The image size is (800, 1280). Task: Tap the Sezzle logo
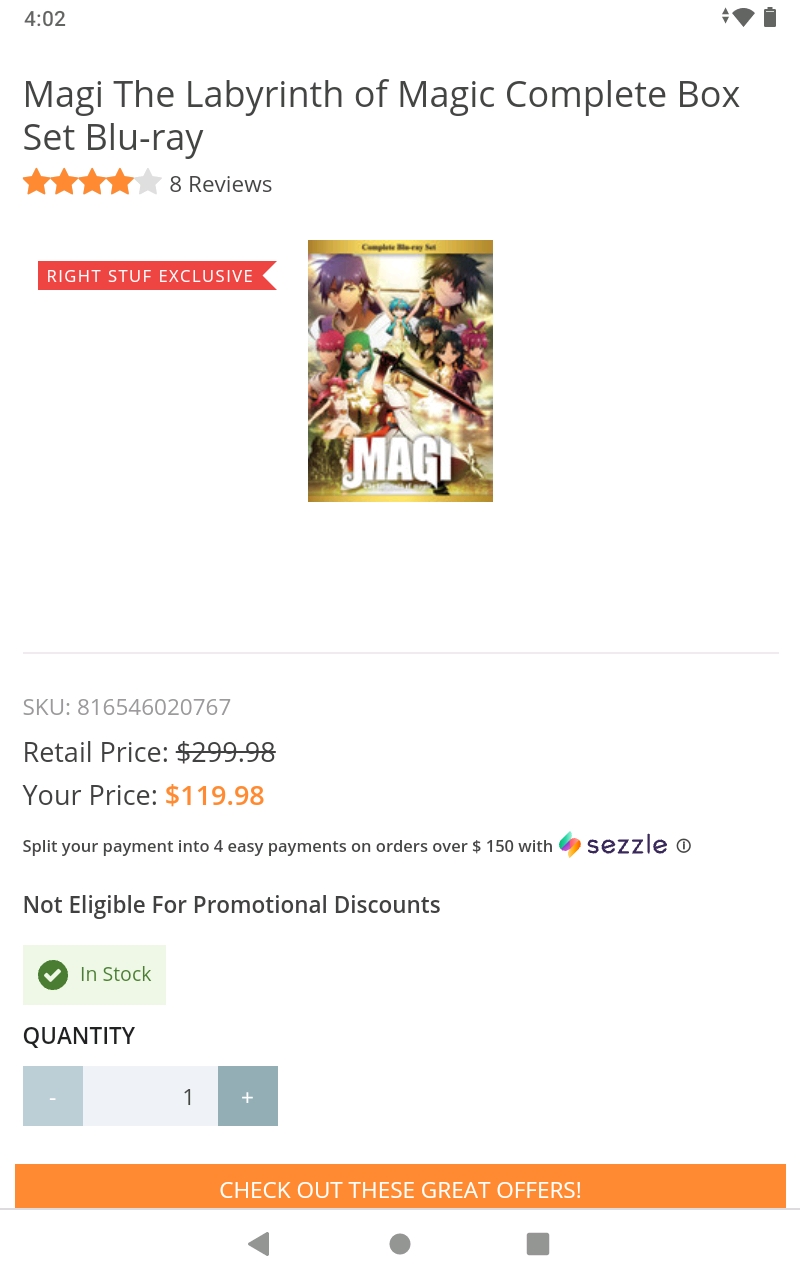click(613, 845)
